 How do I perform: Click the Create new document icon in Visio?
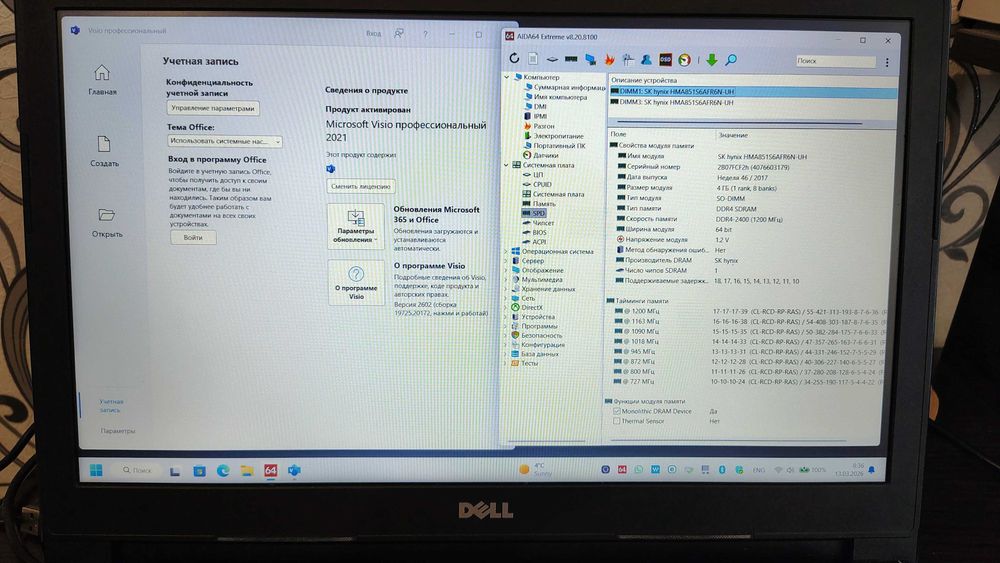(x=104, y=144)
